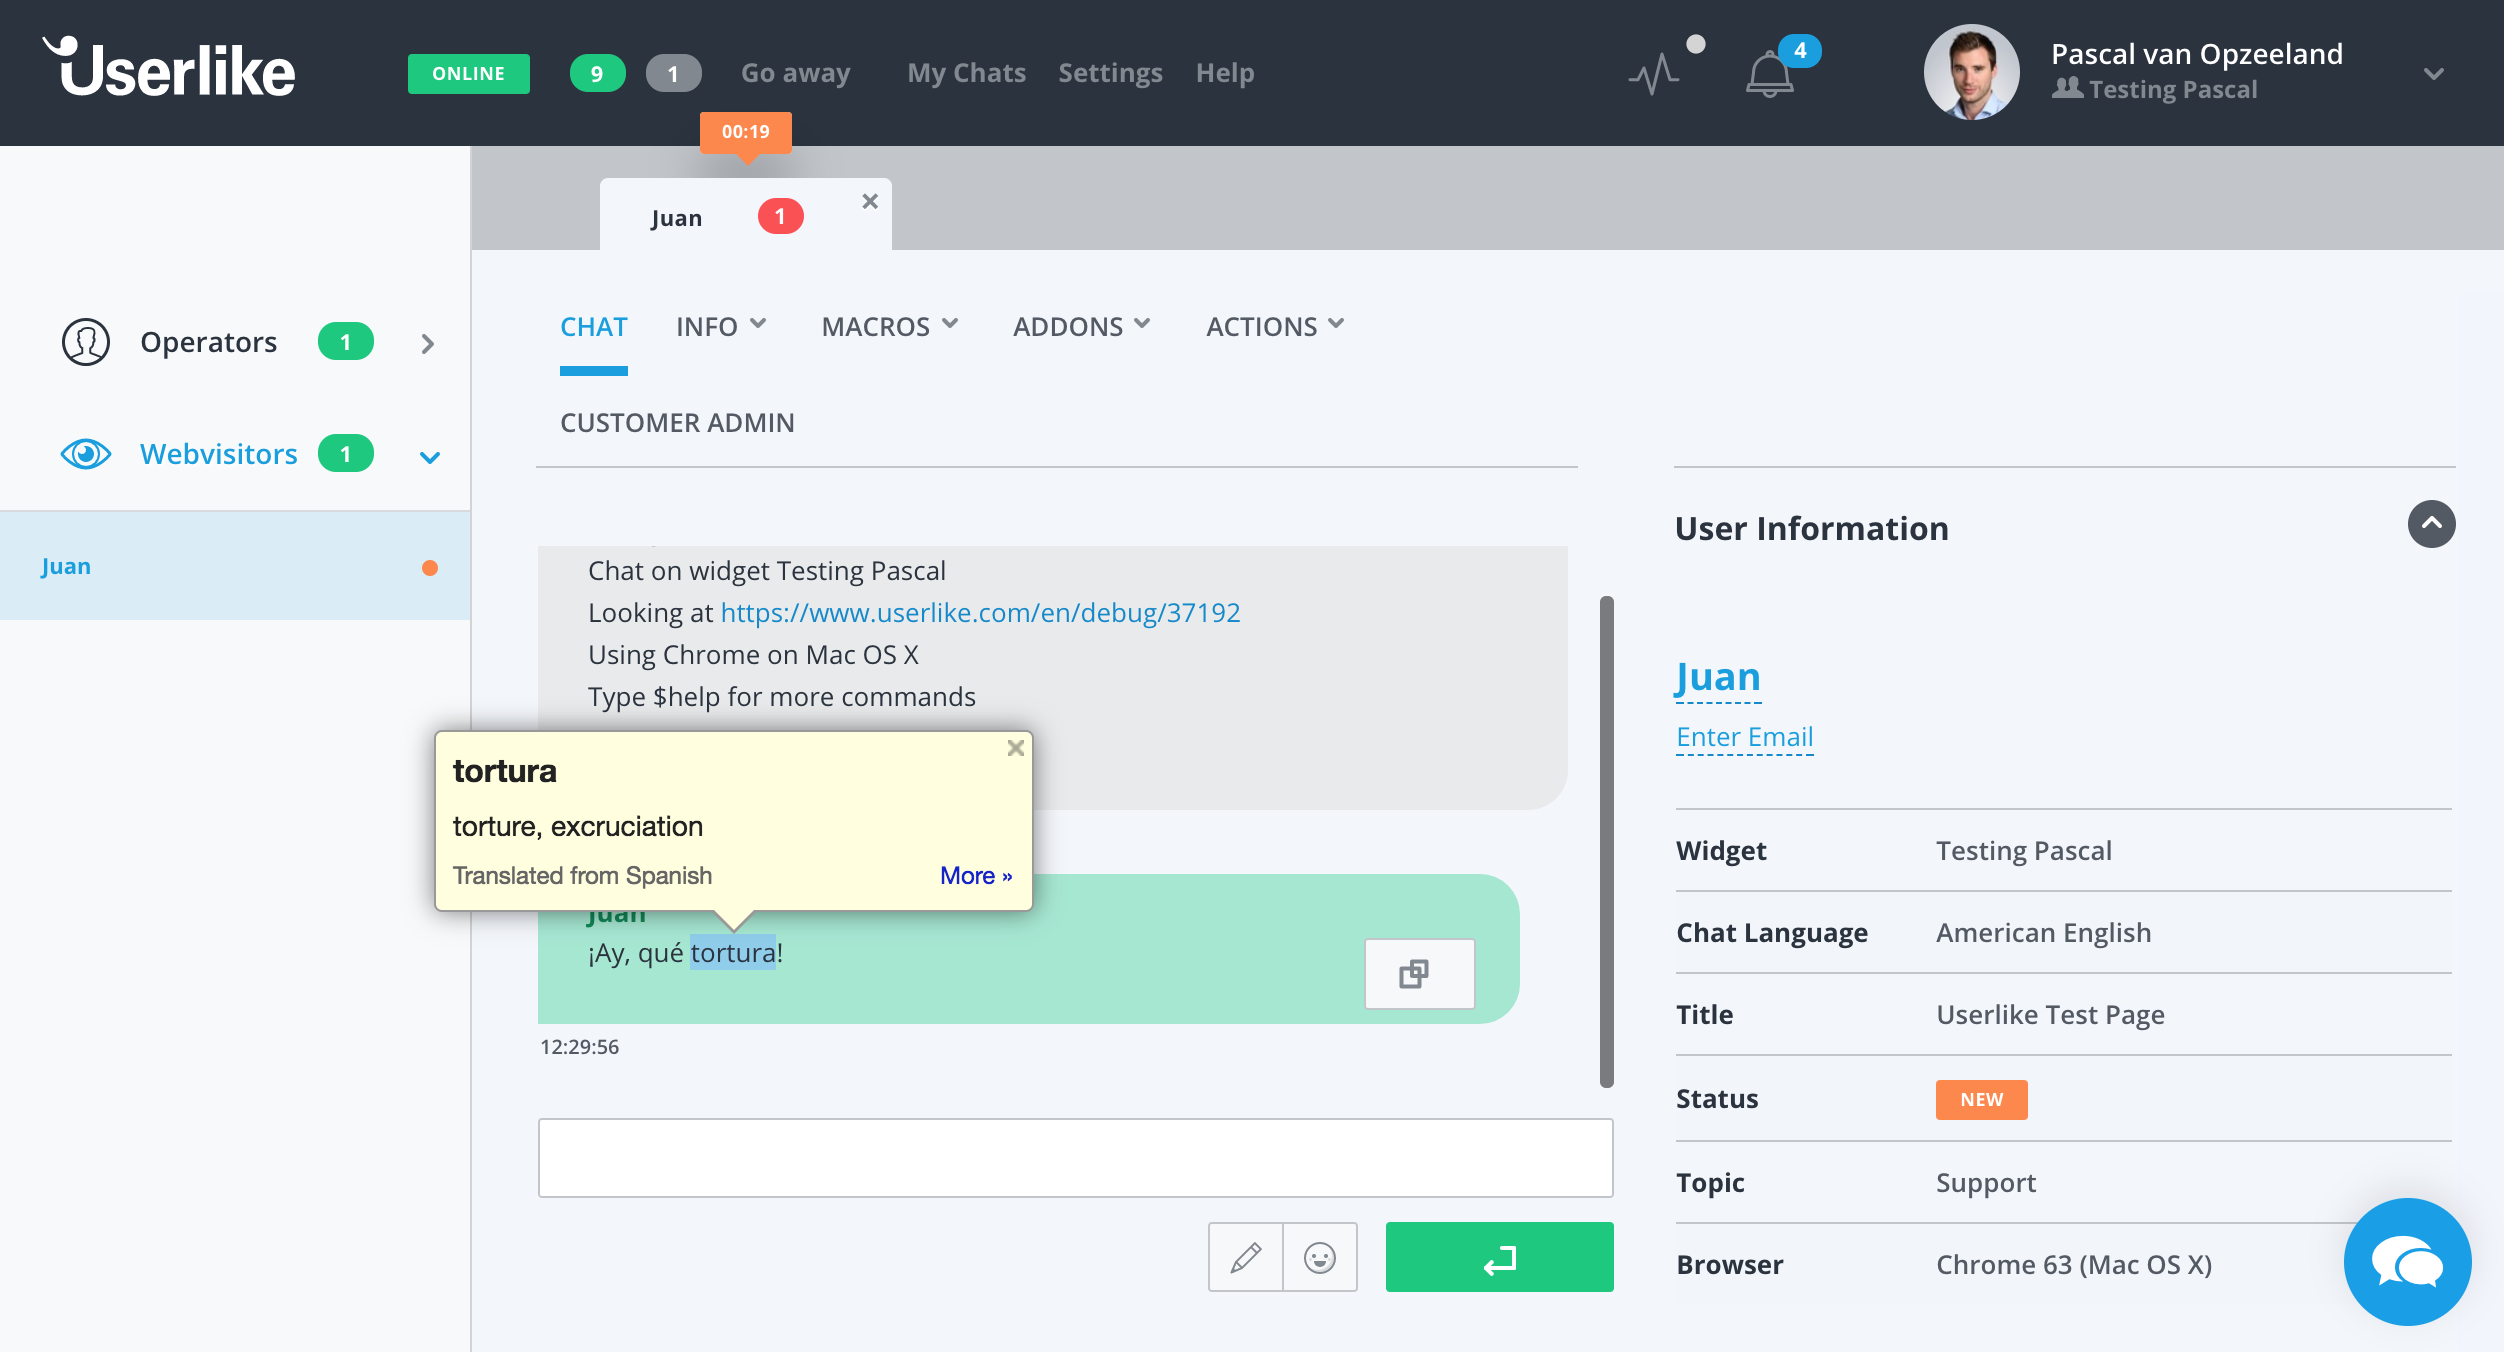Screen dimensions: 2504x1352
Task: Click Pascal van Opzeeland's avatar photo
Action: (1971, 72)
